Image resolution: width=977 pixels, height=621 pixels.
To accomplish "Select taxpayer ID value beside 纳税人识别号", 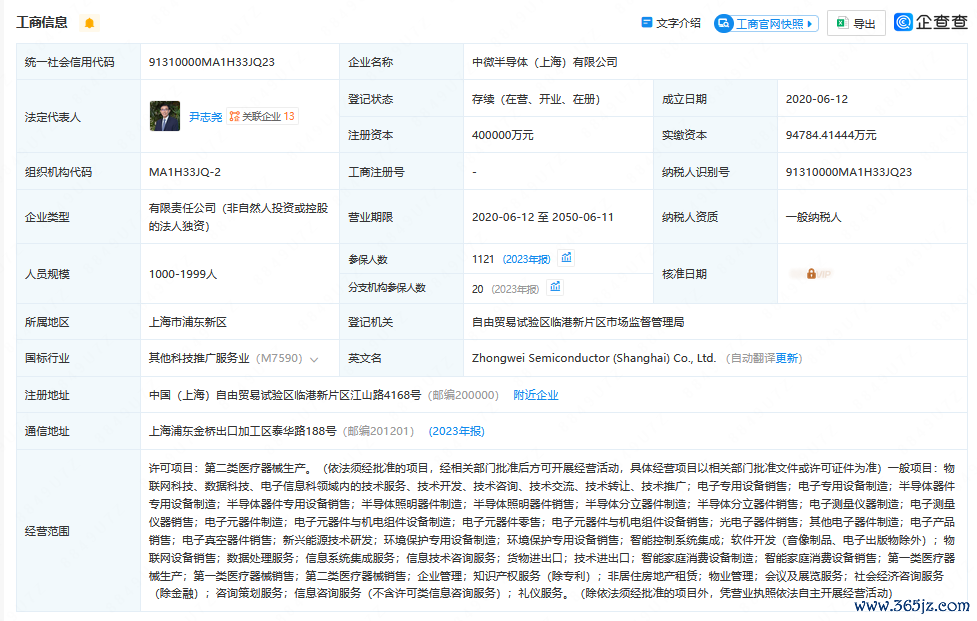I will click(x=849, y=172).
